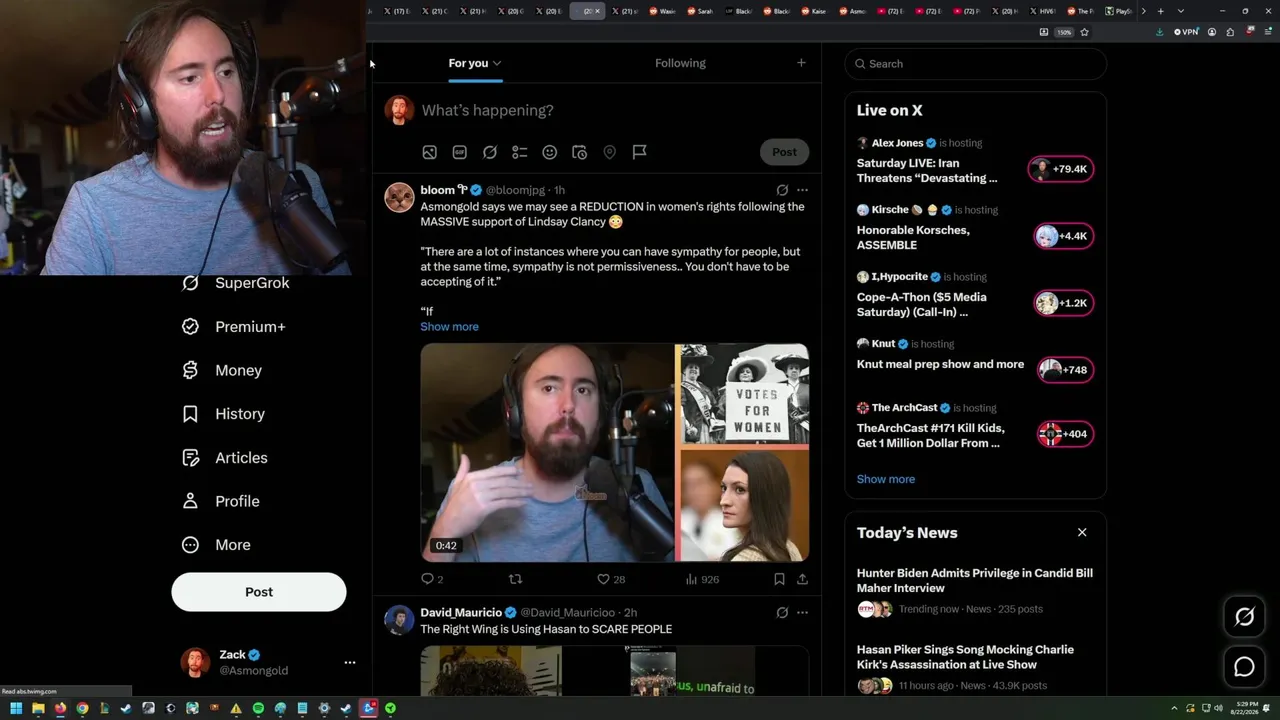
Task: Open bloom's profile avatar
Action: click(x=400, y=197)
